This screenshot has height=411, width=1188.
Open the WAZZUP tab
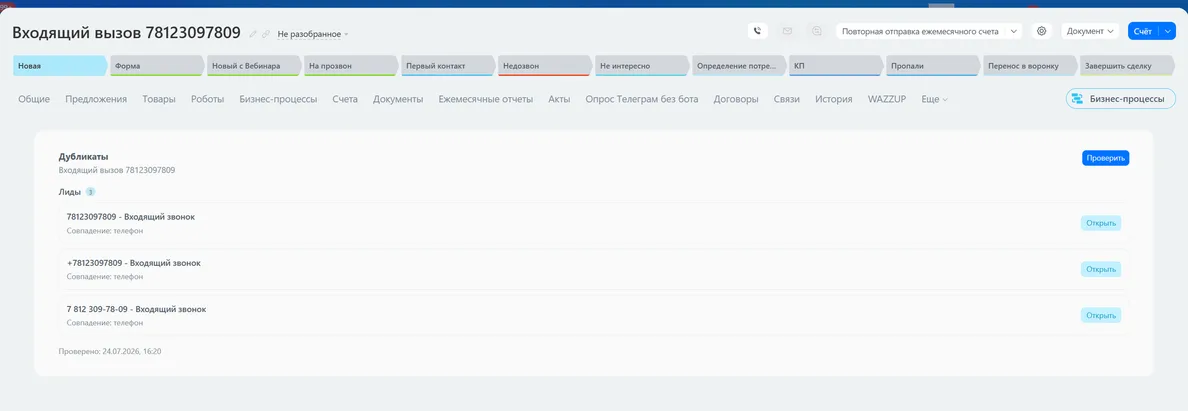pos(886,99)
